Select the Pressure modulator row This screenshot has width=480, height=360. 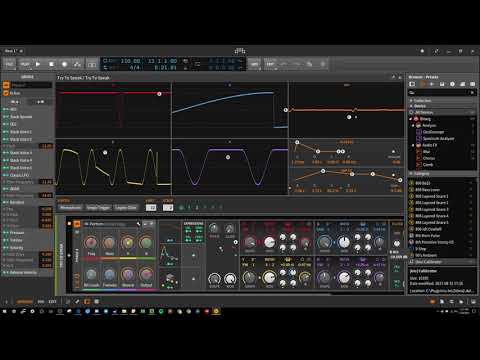tap(17, 233)
